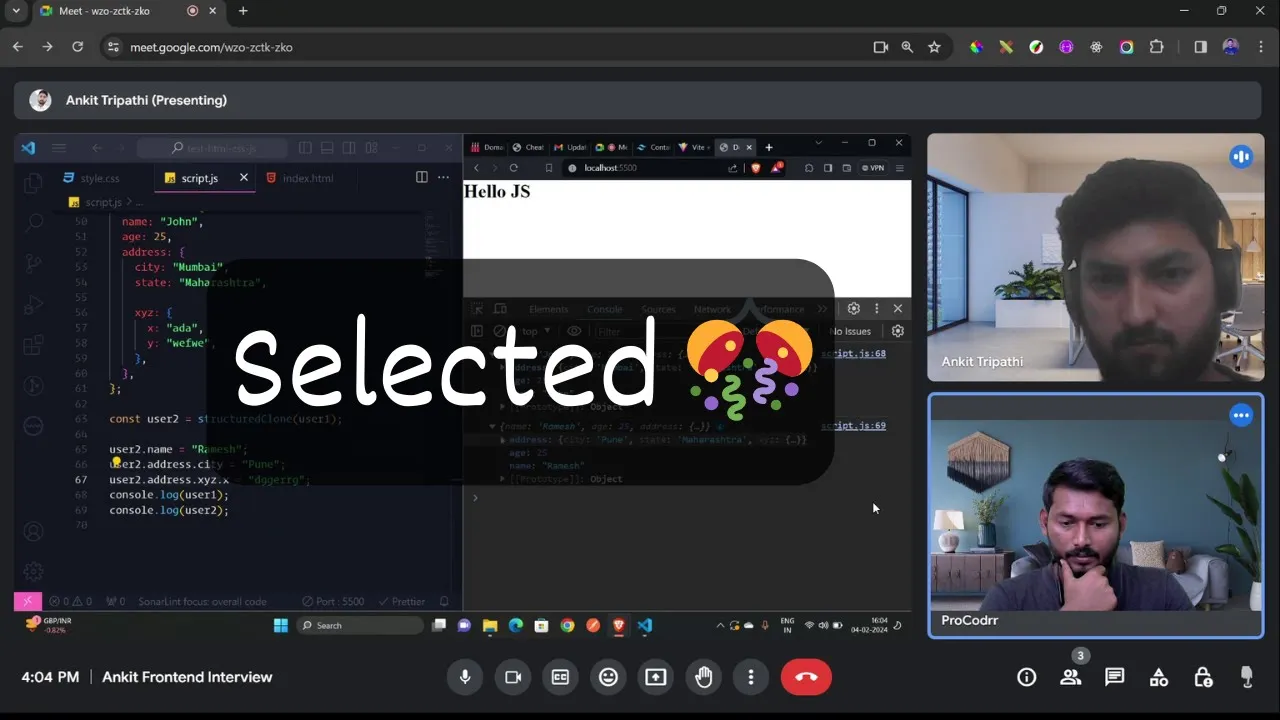The width and height of the screenshot is (1280, 720).
Task: Click the Brave icon in shared taskbar
Action: (619, 626)
